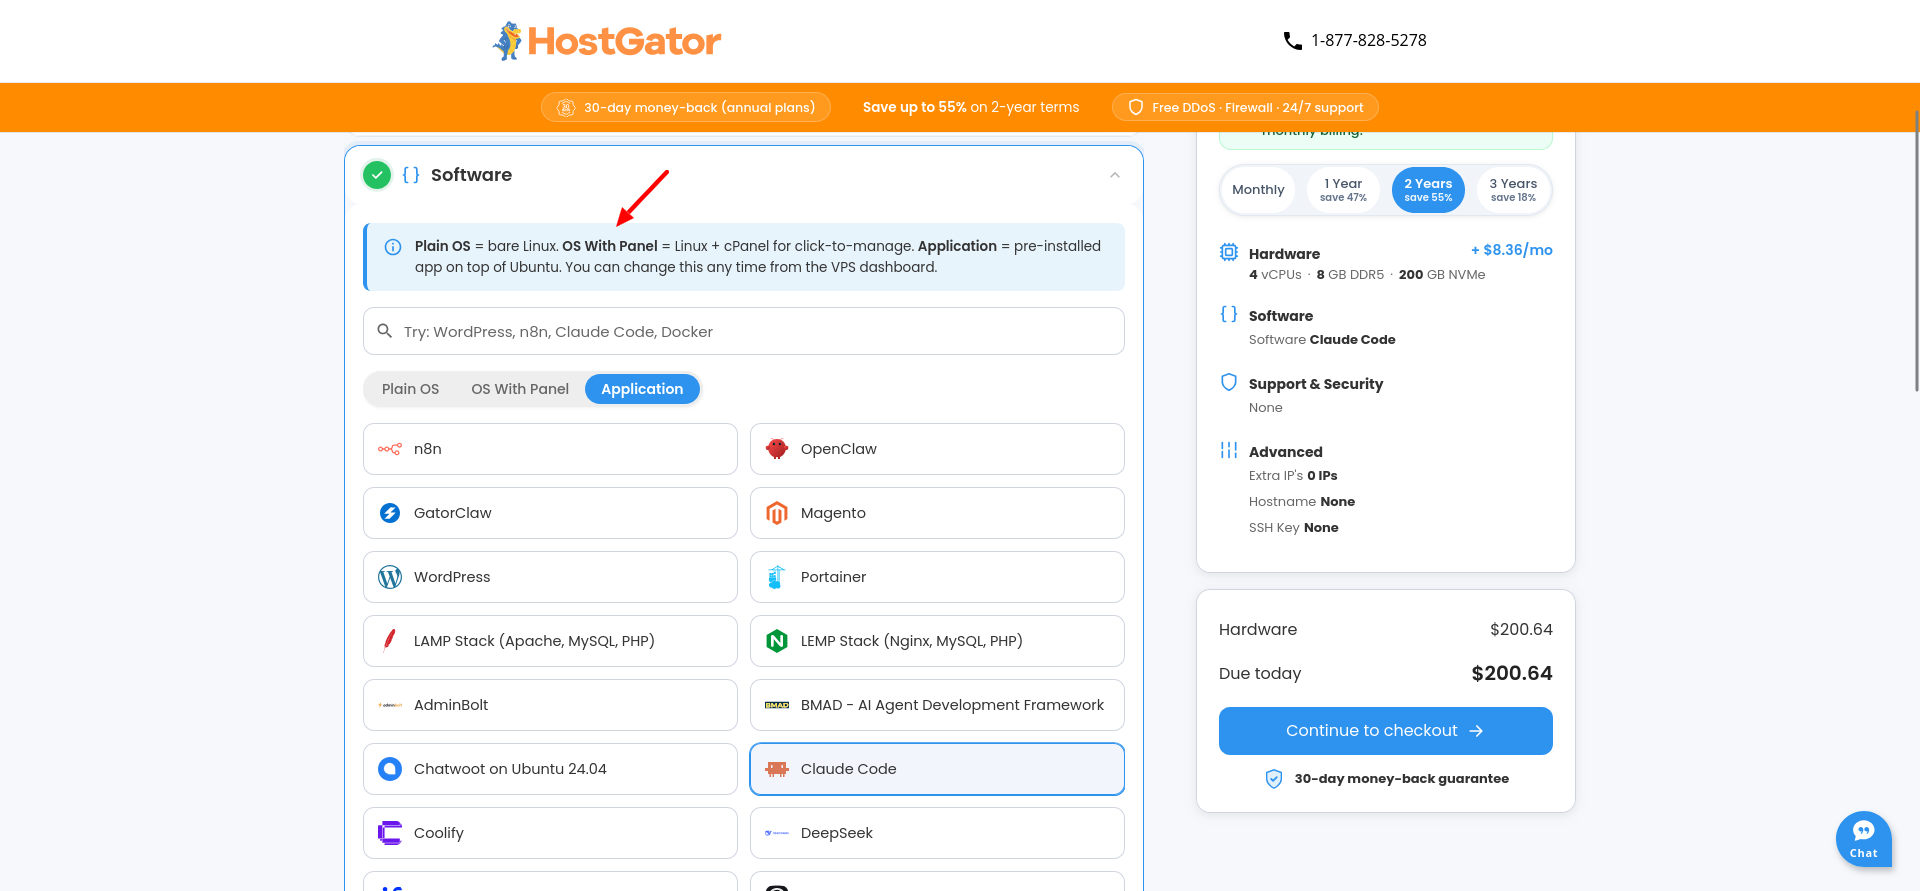
Task: Click the info icon in Plain OS notice
Action: coord(393,247)
